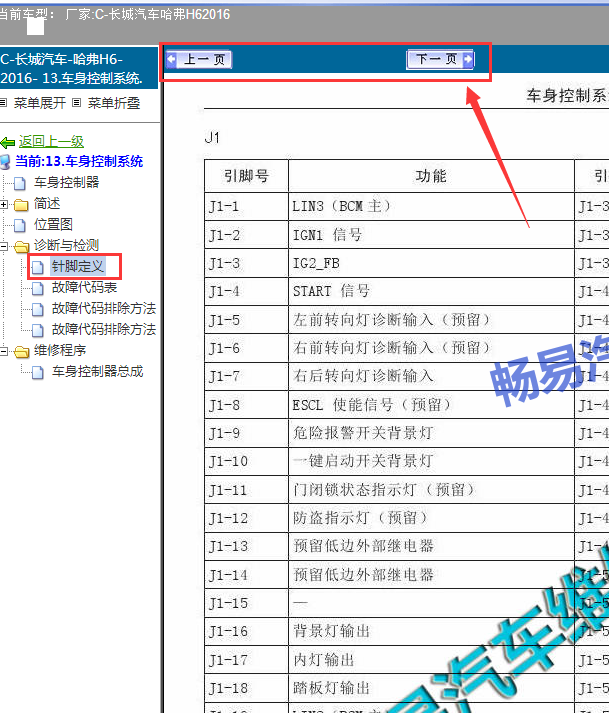Open second 故障代码排除方法 tree item
The height and width of the screenshot is (713, 609).
click(104, 329)
